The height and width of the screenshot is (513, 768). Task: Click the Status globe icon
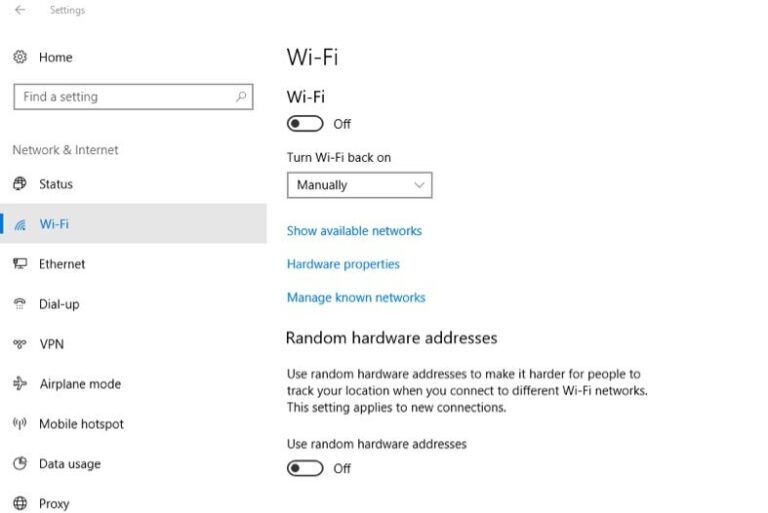[20, 184]
